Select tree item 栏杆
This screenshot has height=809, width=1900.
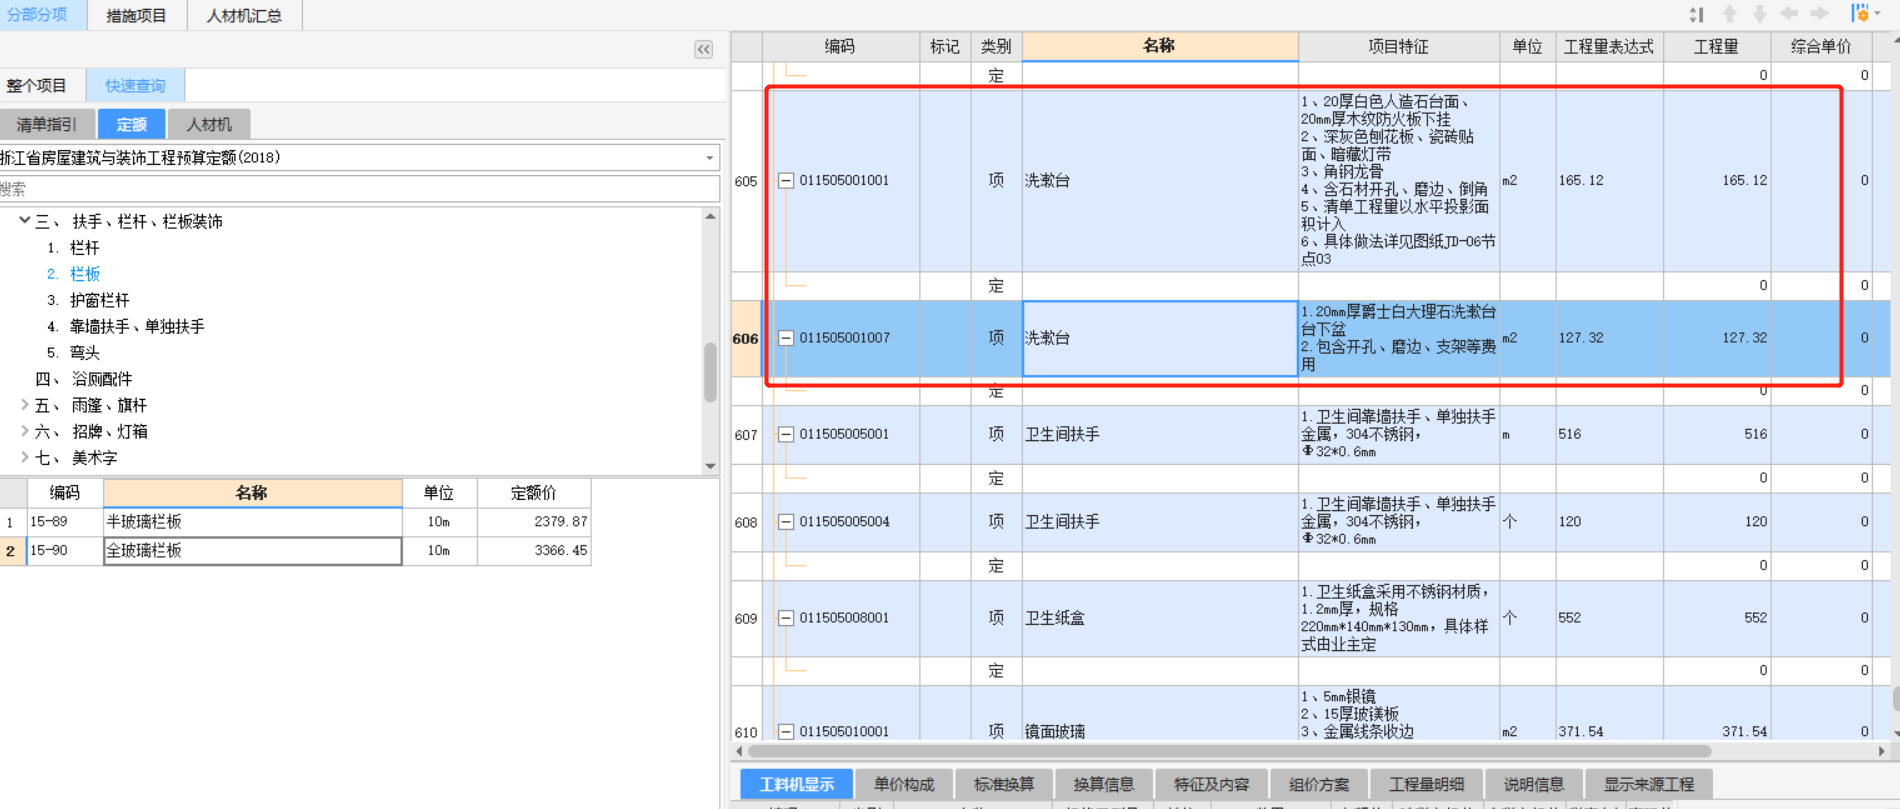pos(85,248)
